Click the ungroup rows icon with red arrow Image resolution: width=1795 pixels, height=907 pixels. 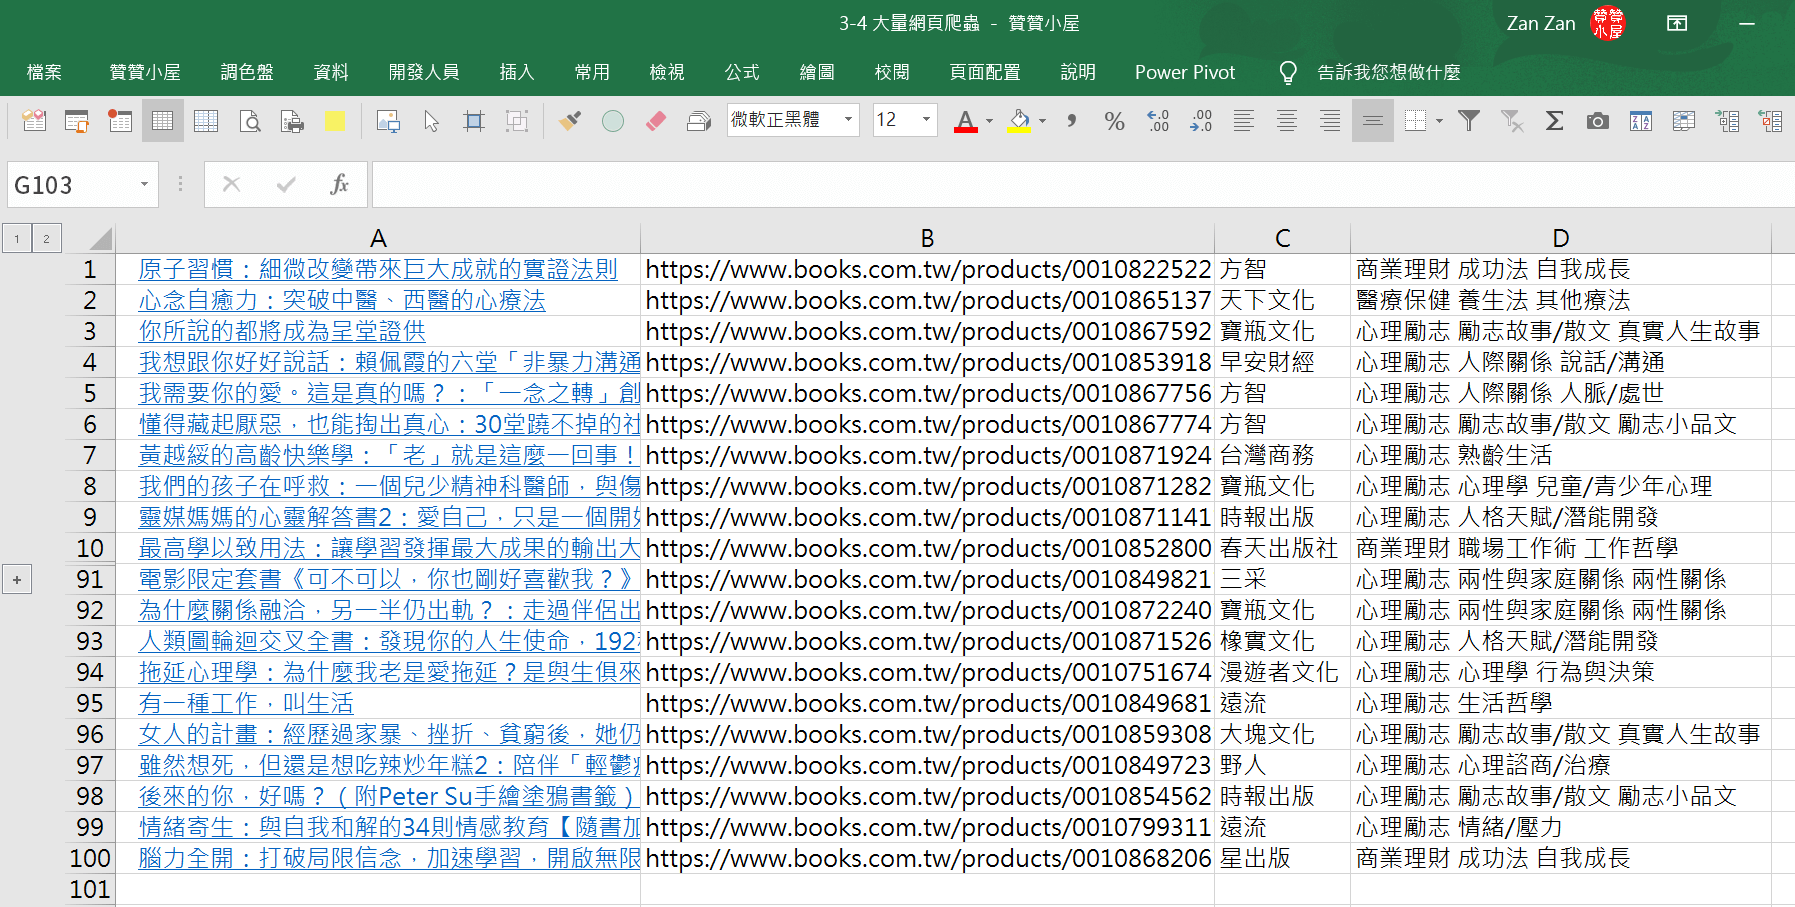click(1770, 121)
